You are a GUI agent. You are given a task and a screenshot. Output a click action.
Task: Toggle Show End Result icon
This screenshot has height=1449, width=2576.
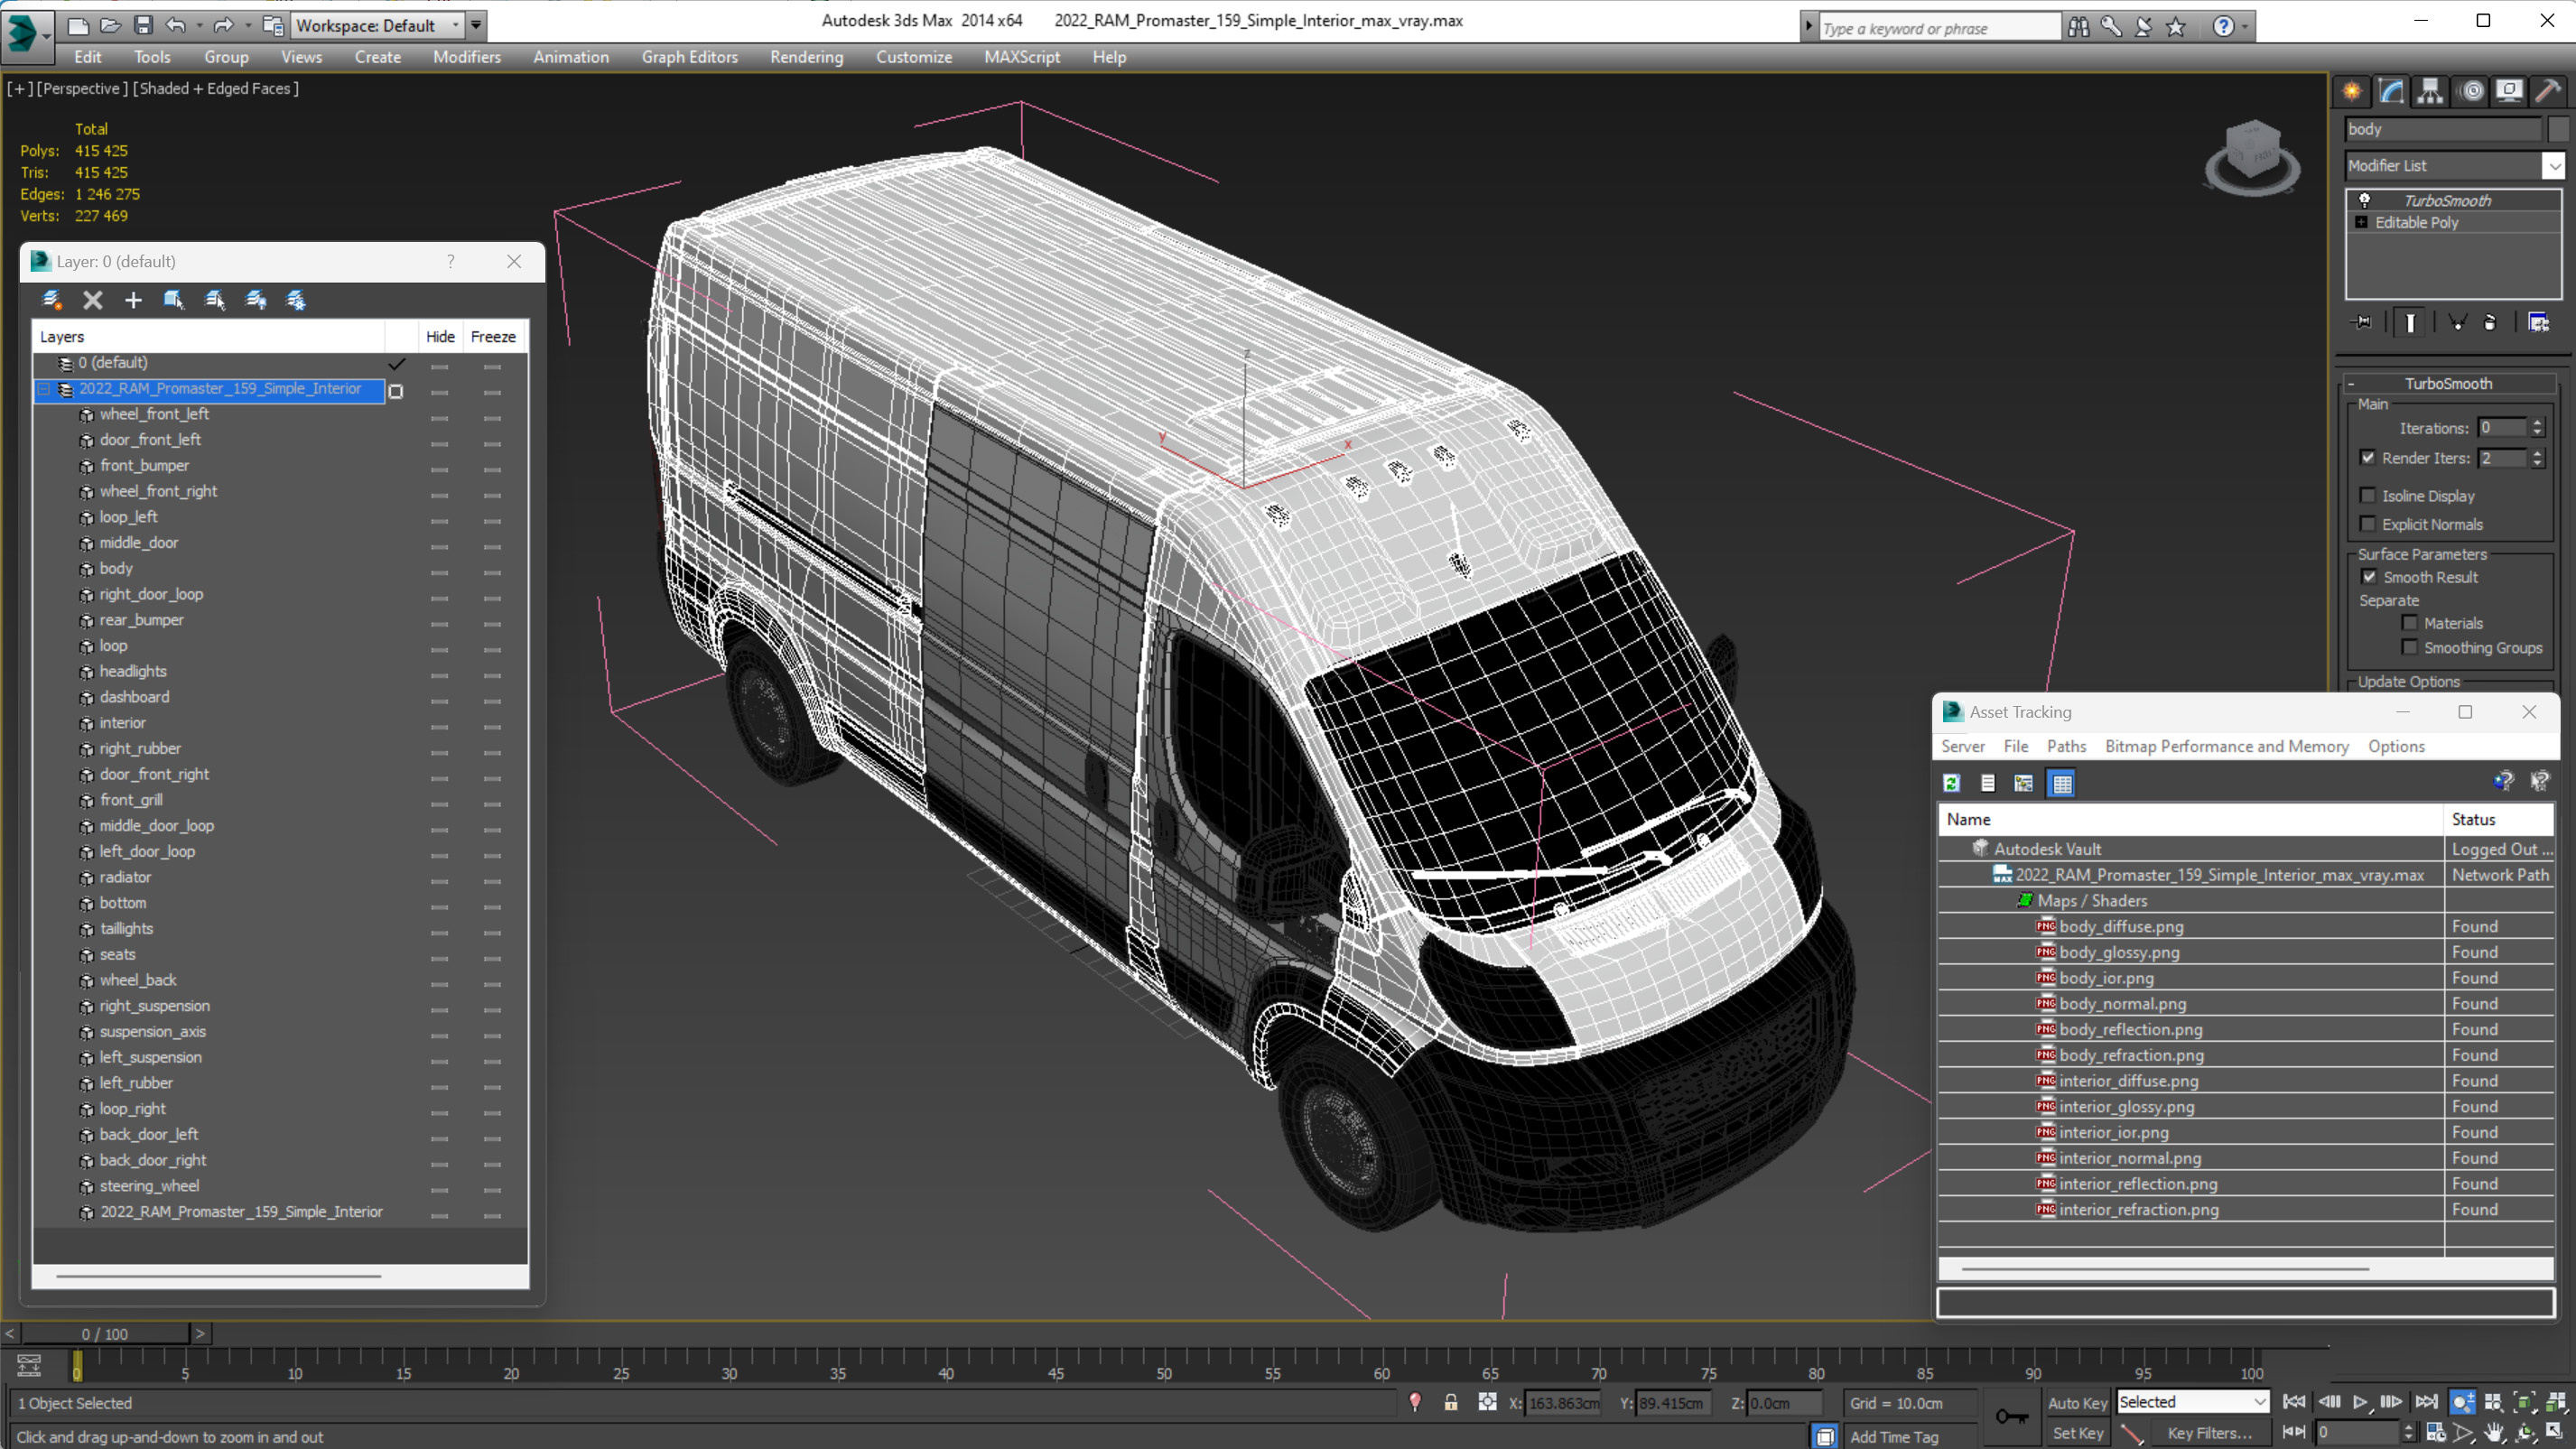tap(2410, 322)
